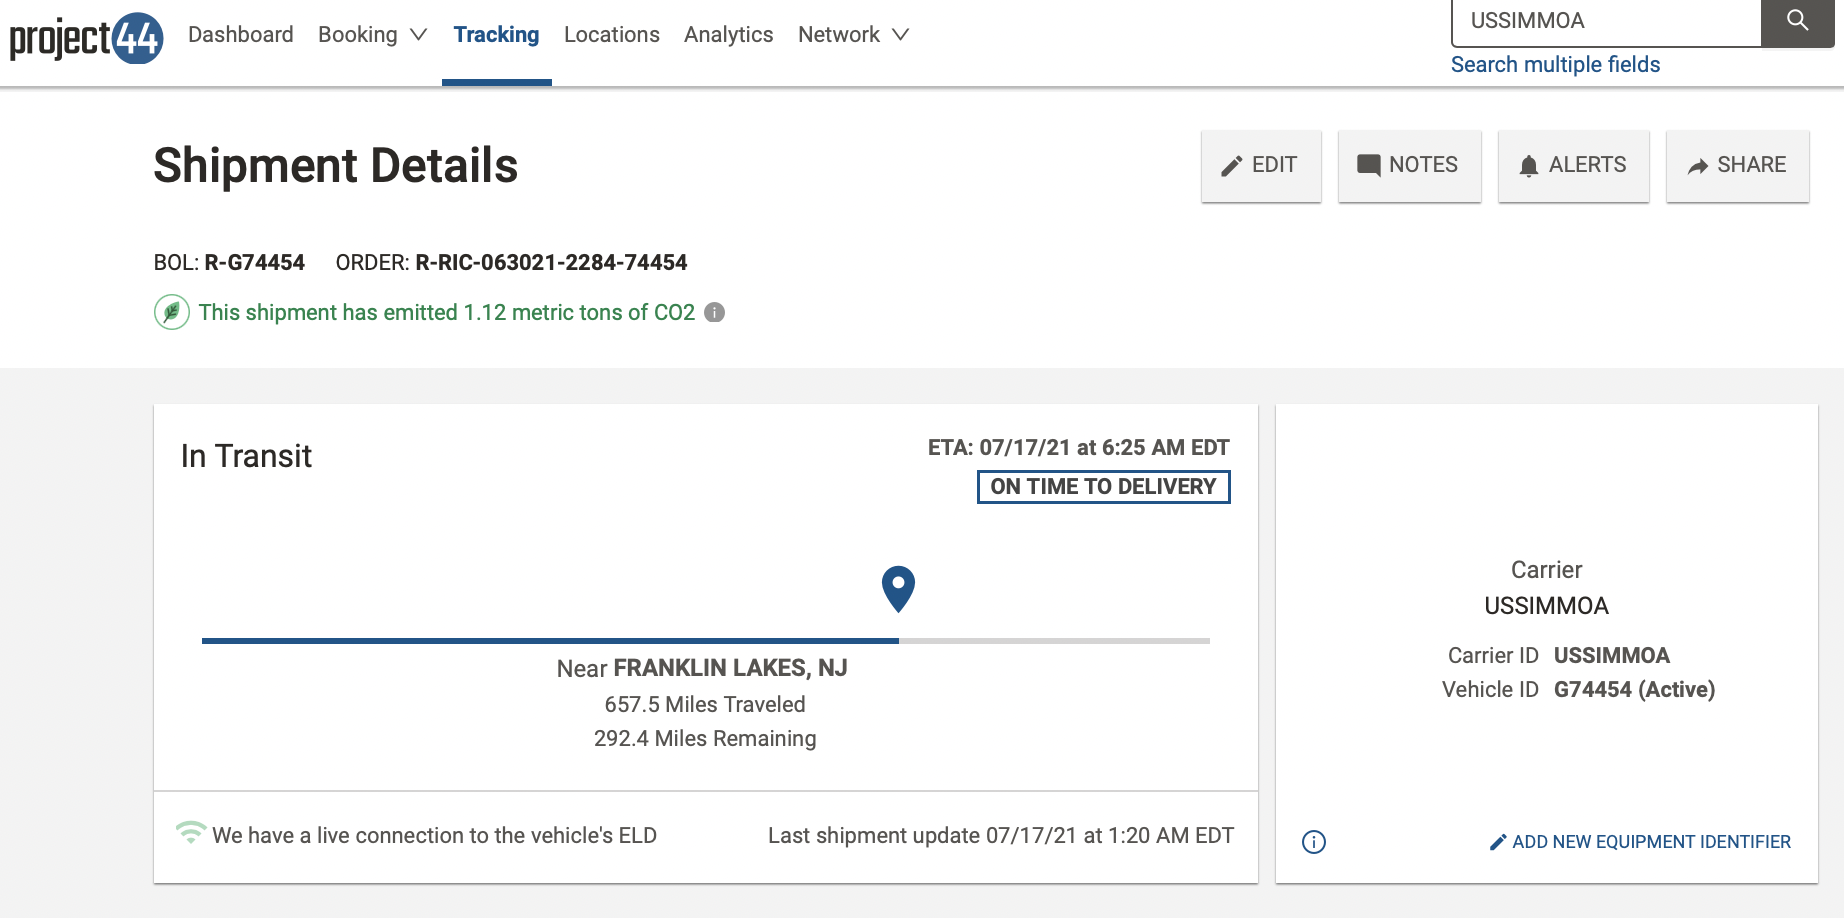The height and width of the screenshot is (918, 1844).
Task: Click the Carrier ID USSIMMOA value
Action: coord(1612,656)
